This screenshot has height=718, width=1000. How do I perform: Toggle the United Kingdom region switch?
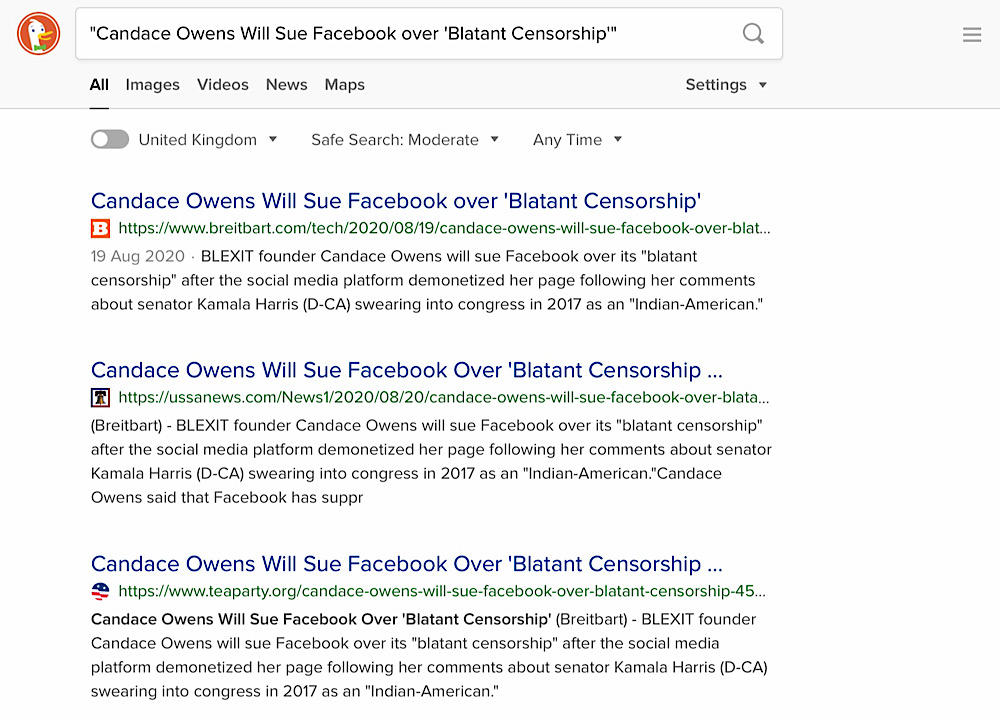coord(110,139)
